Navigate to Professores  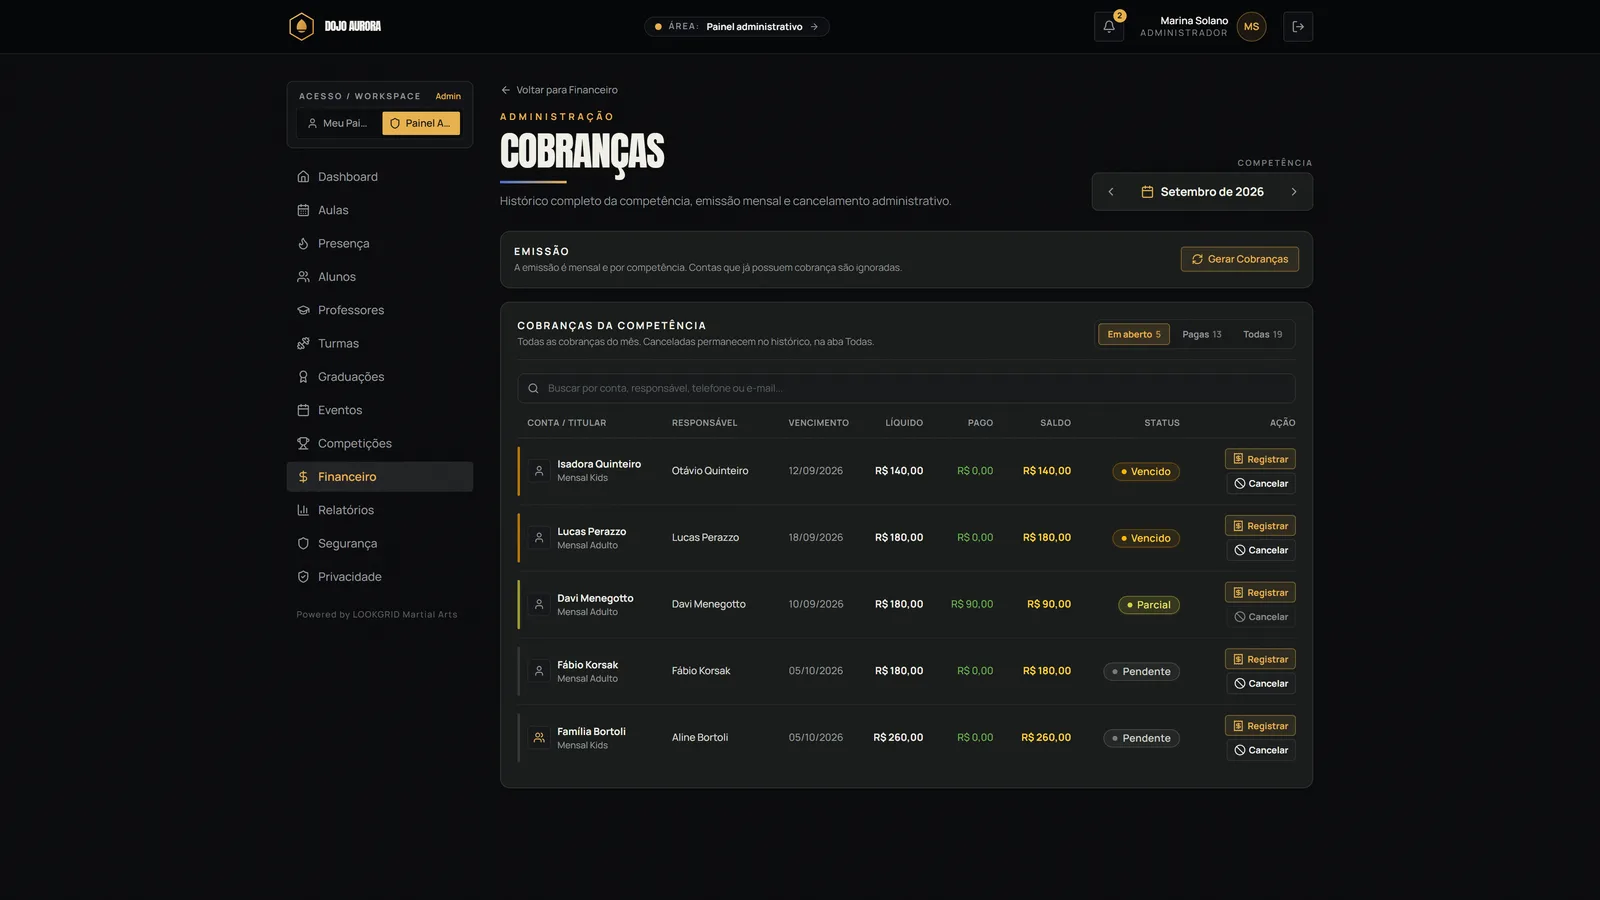point(380,310)
